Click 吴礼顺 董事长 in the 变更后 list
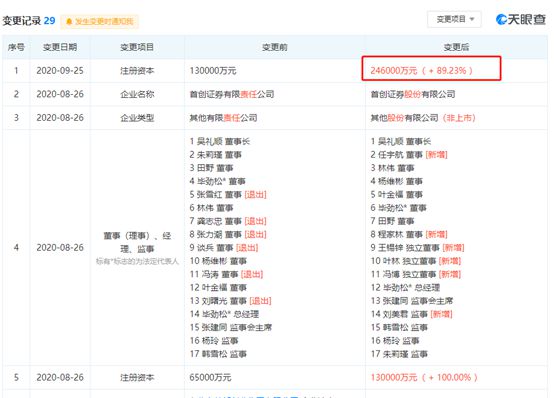The height and width of the screenshot is (398, 554). [x=400, y=141]
